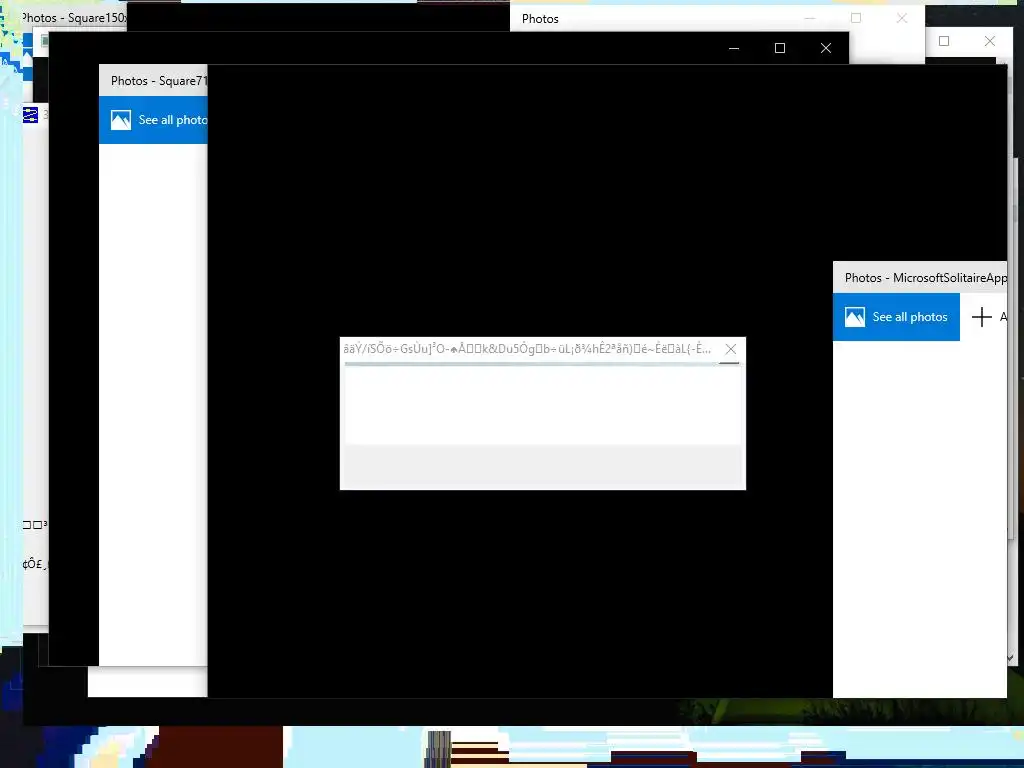Minimize the large black window
Image resolution: width=1024 pixels, height=768 pixels.
[734, 48]
